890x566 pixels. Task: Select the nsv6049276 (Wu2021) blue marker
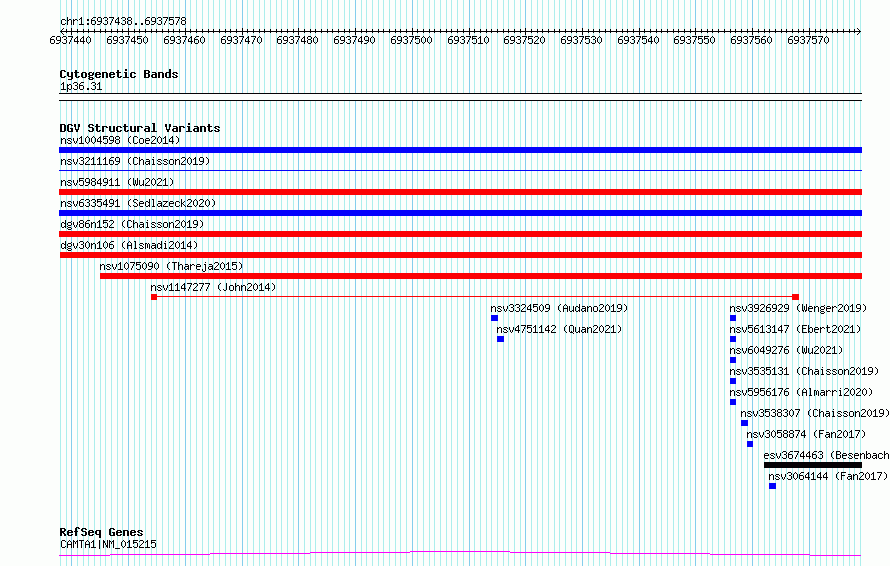pyautogui.click(x=733, y=360)
